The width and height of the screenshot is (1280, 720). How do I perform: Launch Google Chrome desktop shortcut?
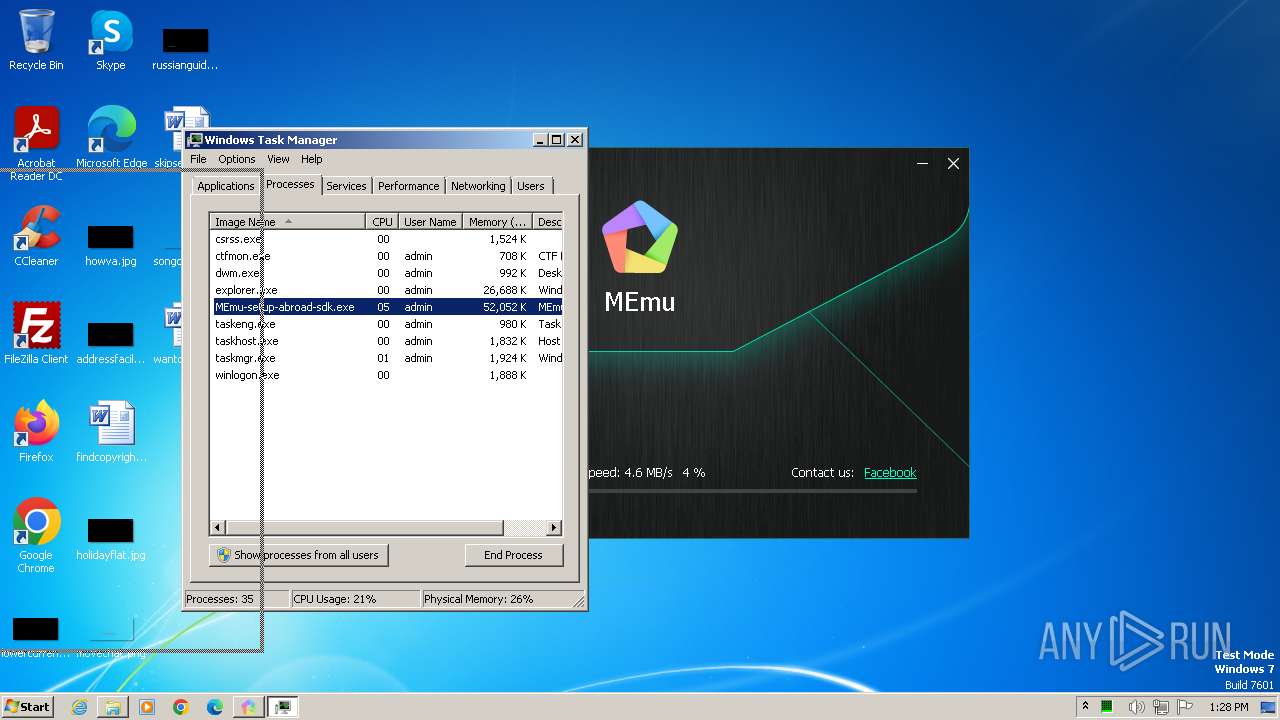[x=36, y=536]
